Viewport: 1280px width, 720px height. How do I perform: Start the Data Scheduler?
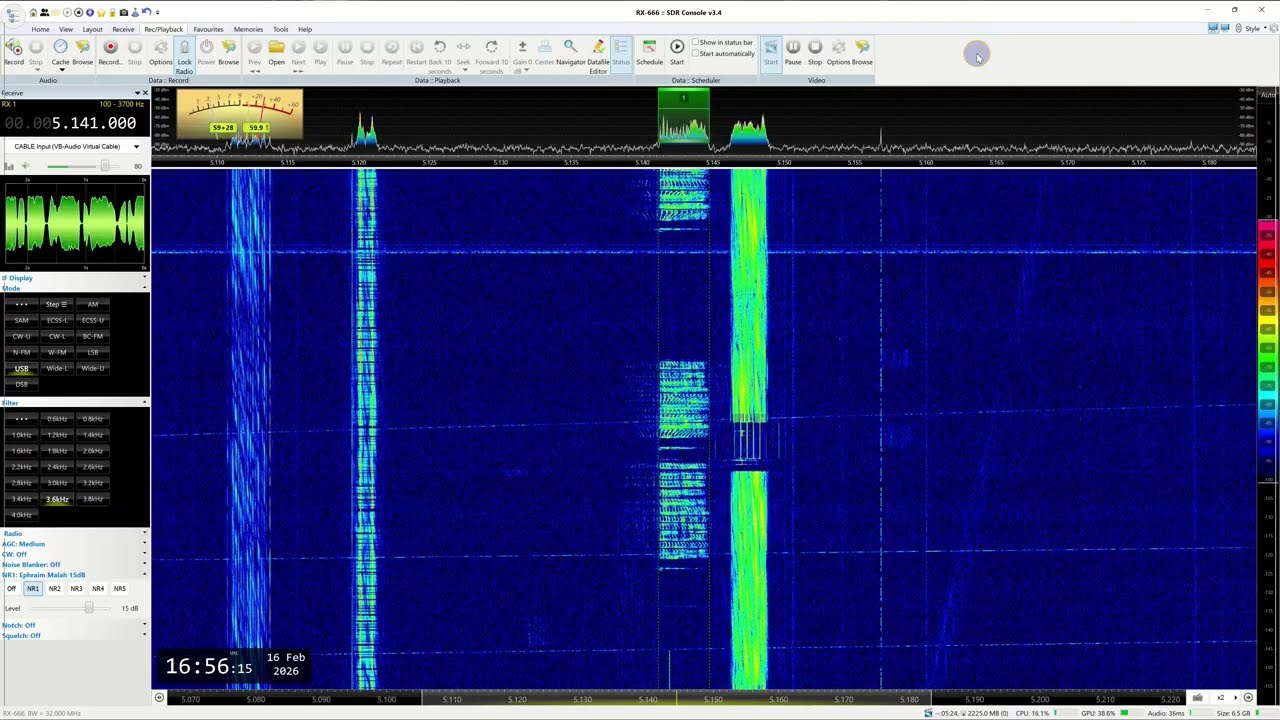click(x=677, y=52)
